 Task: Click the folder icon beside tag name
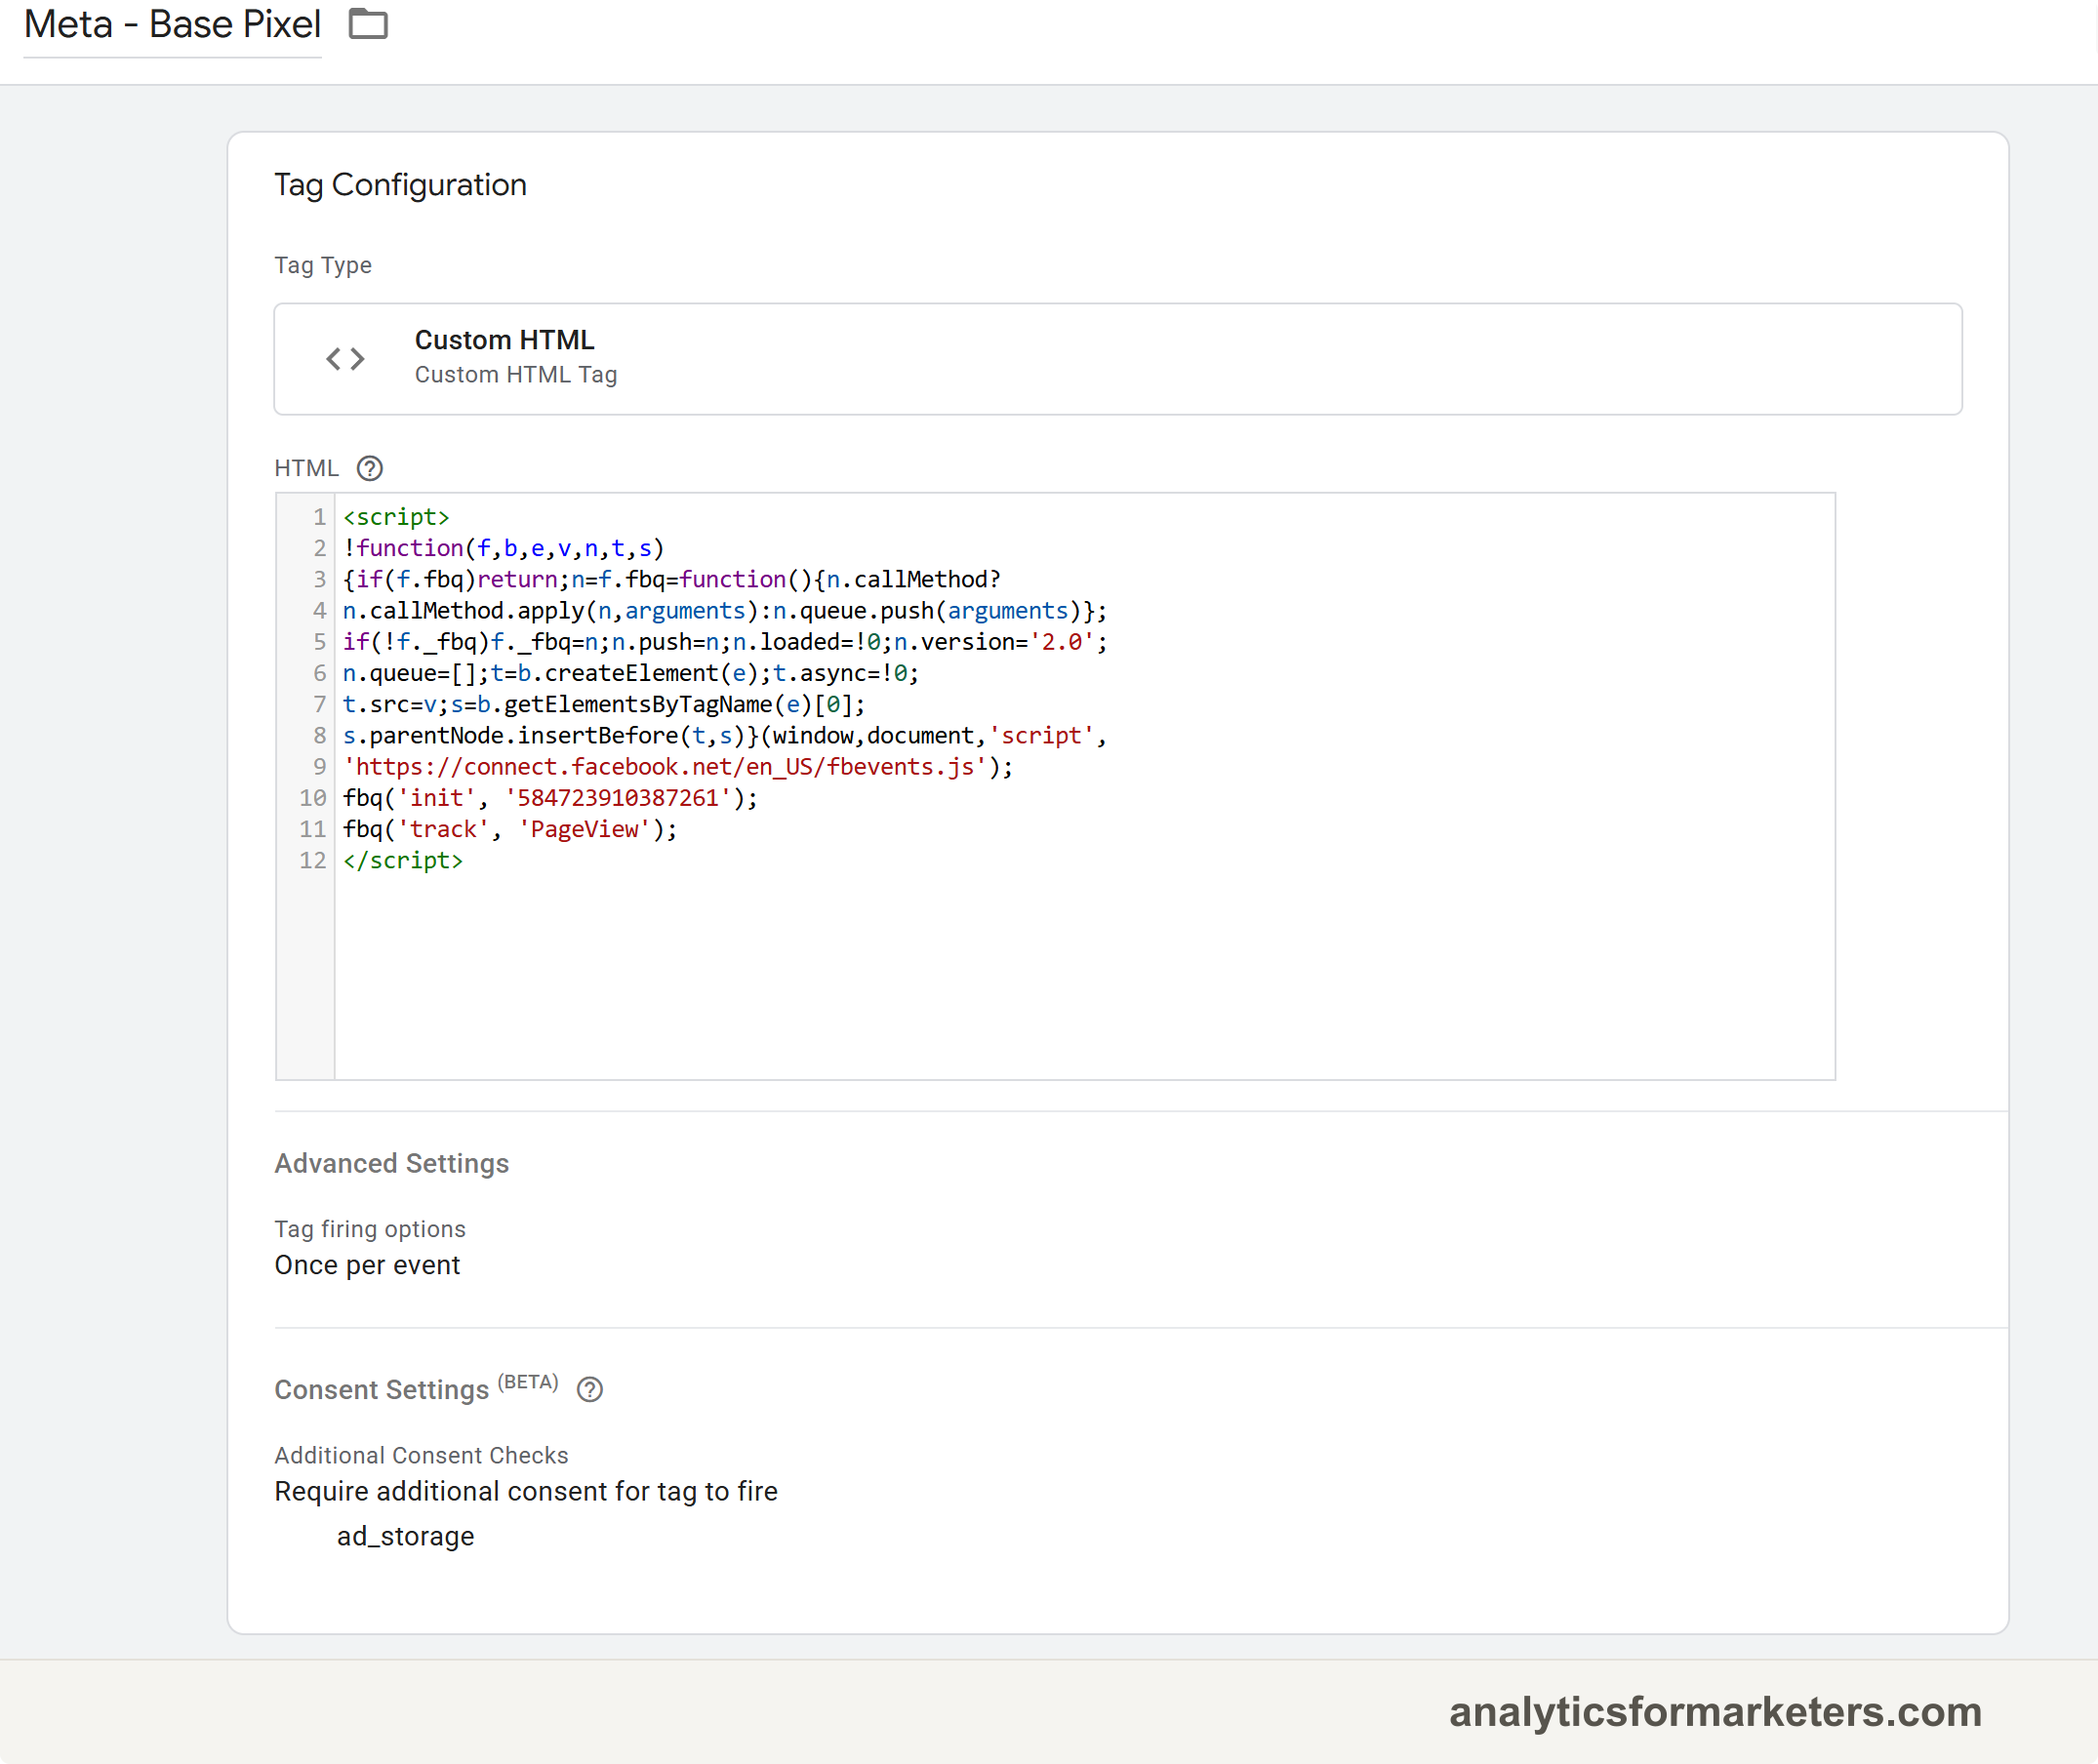click(x=368, y=24)
